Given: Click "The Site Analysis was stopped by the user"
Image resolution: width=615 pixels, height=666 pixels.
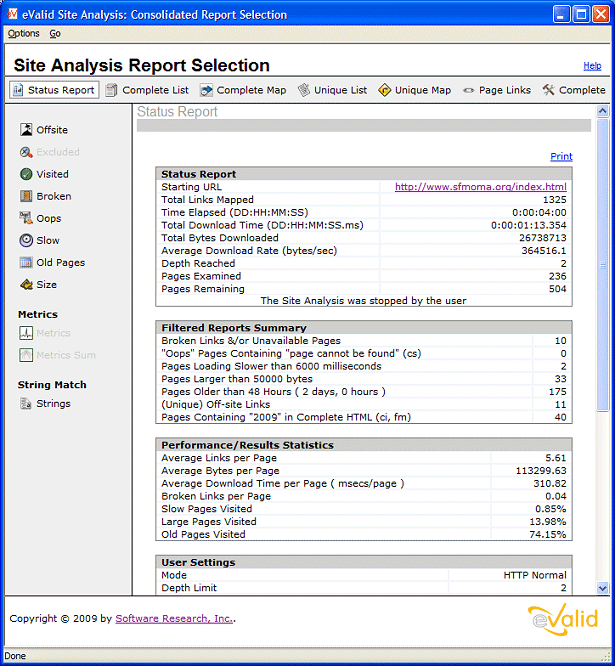Looking at the screenshot, I should pyautogui.click(x=363, y=301).
